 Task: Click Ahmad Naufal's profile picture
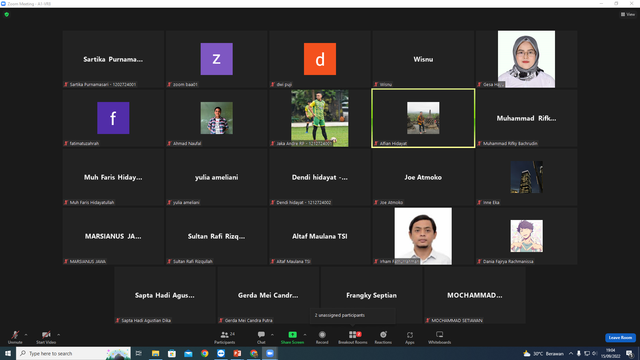click(x=217, y=118)
